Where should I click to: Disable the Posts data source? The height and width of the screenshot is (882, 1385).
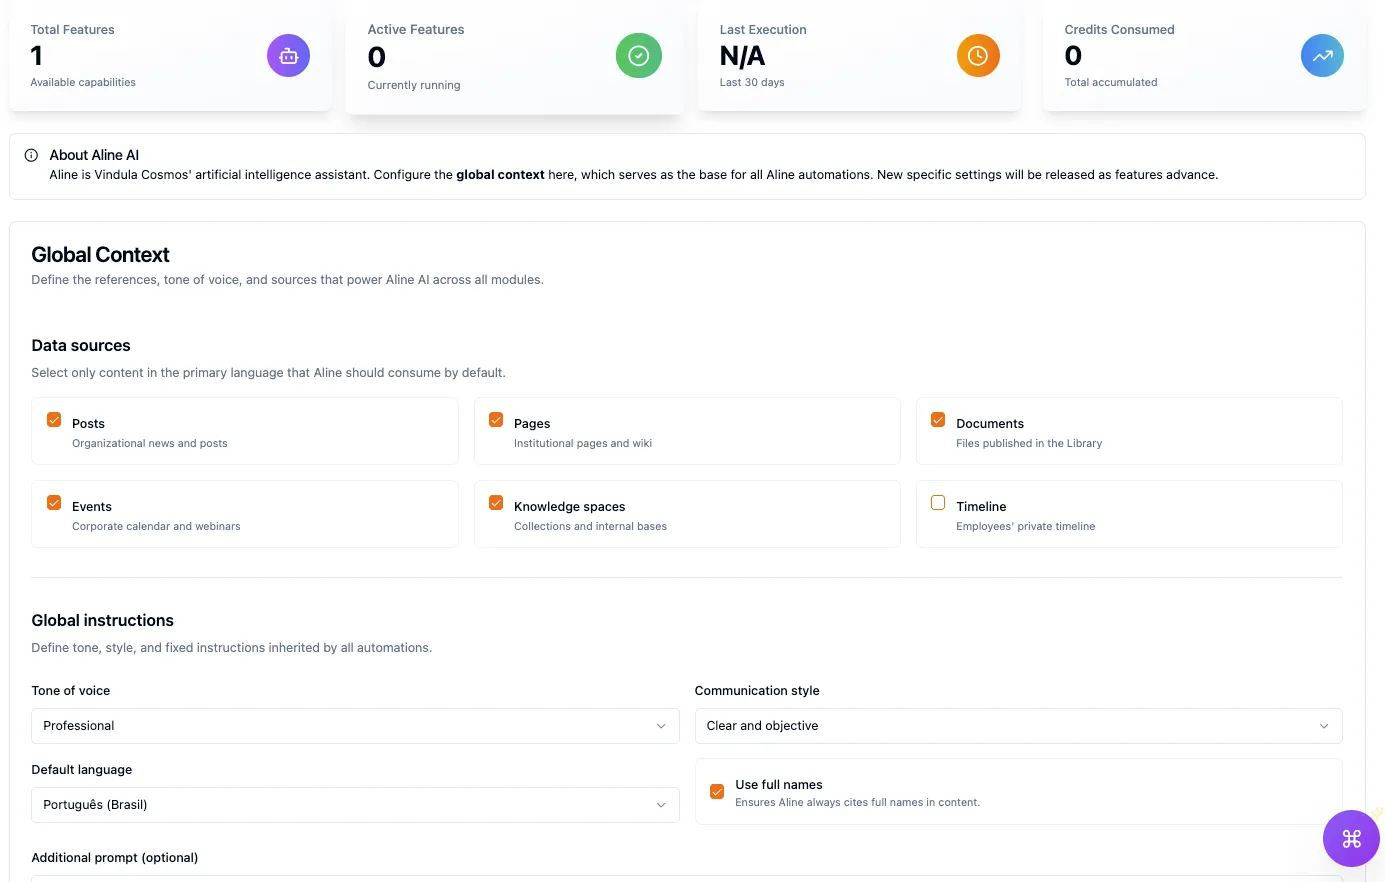pos(53,419)
